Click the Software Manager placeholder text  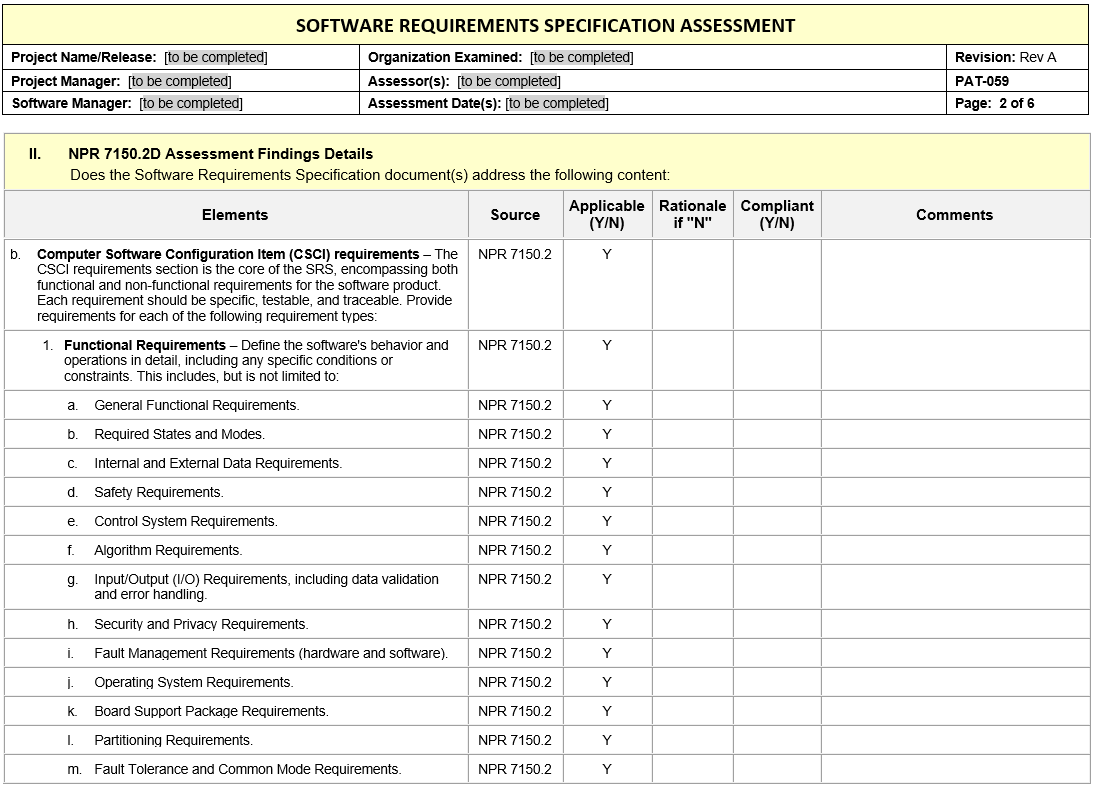(191, 103)
